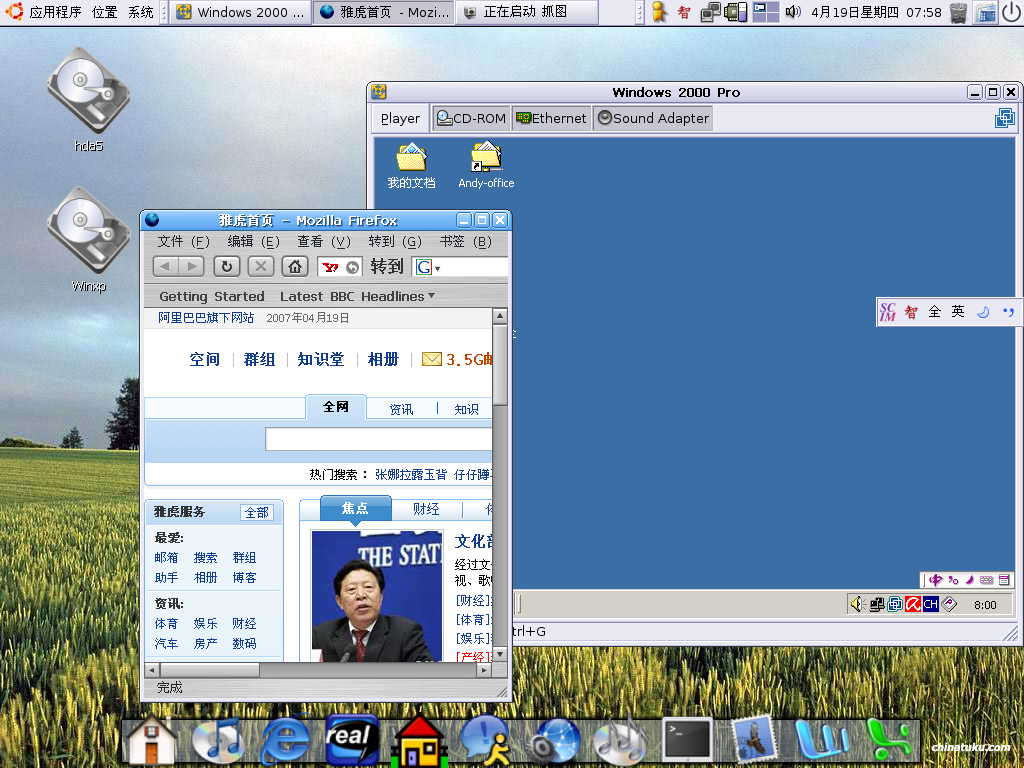The width and height of the screenshot is (1024, 768).
Task: Click the speaker icon in Windows 2000 tray
Action: [857, 604]
